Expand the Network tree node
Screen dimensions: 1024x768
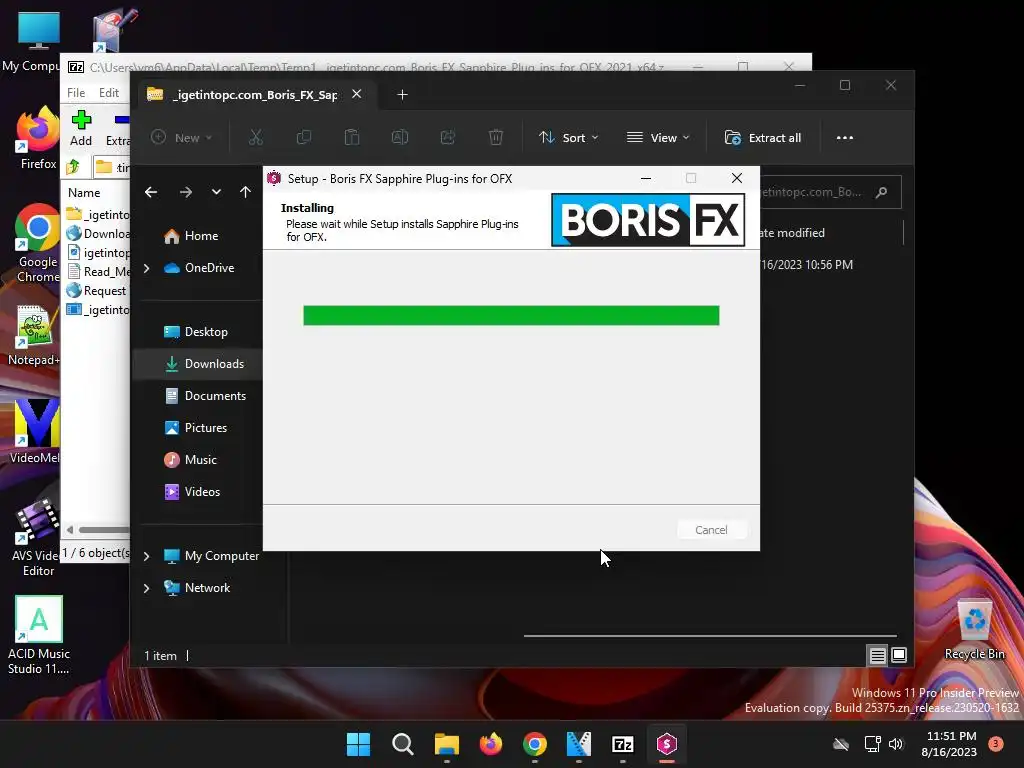pyautogui.click(x=146, y=588)
